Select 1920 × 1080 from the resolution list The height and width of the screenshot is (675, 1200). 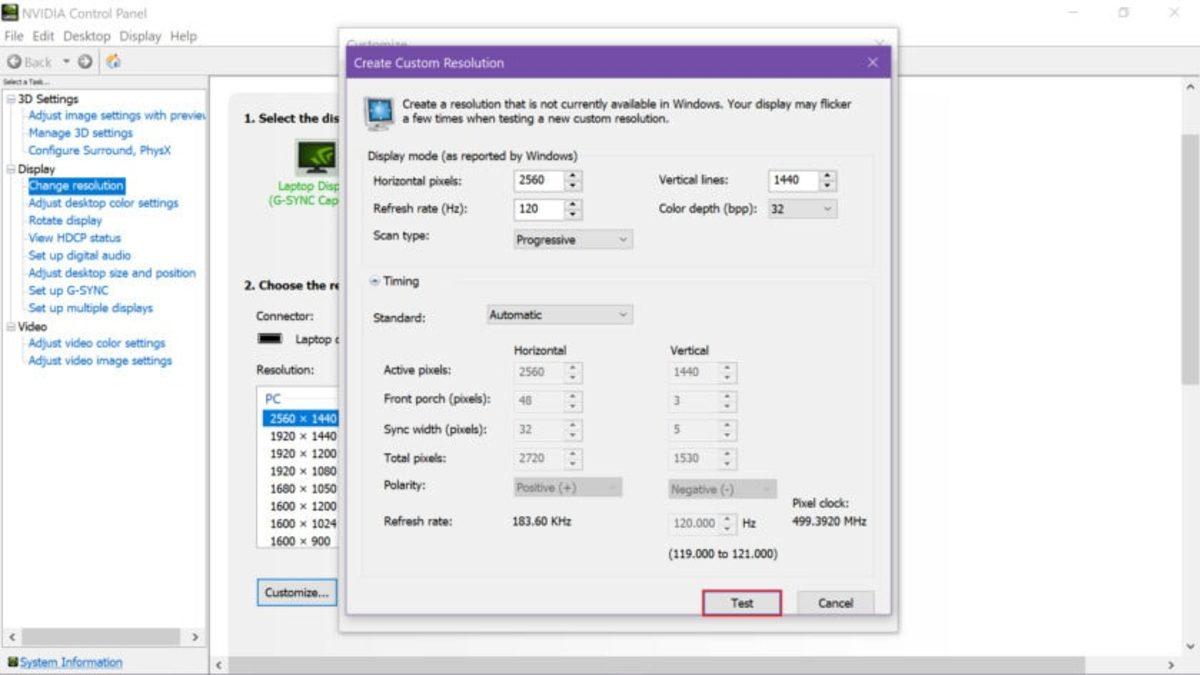[x=305, y=471]
